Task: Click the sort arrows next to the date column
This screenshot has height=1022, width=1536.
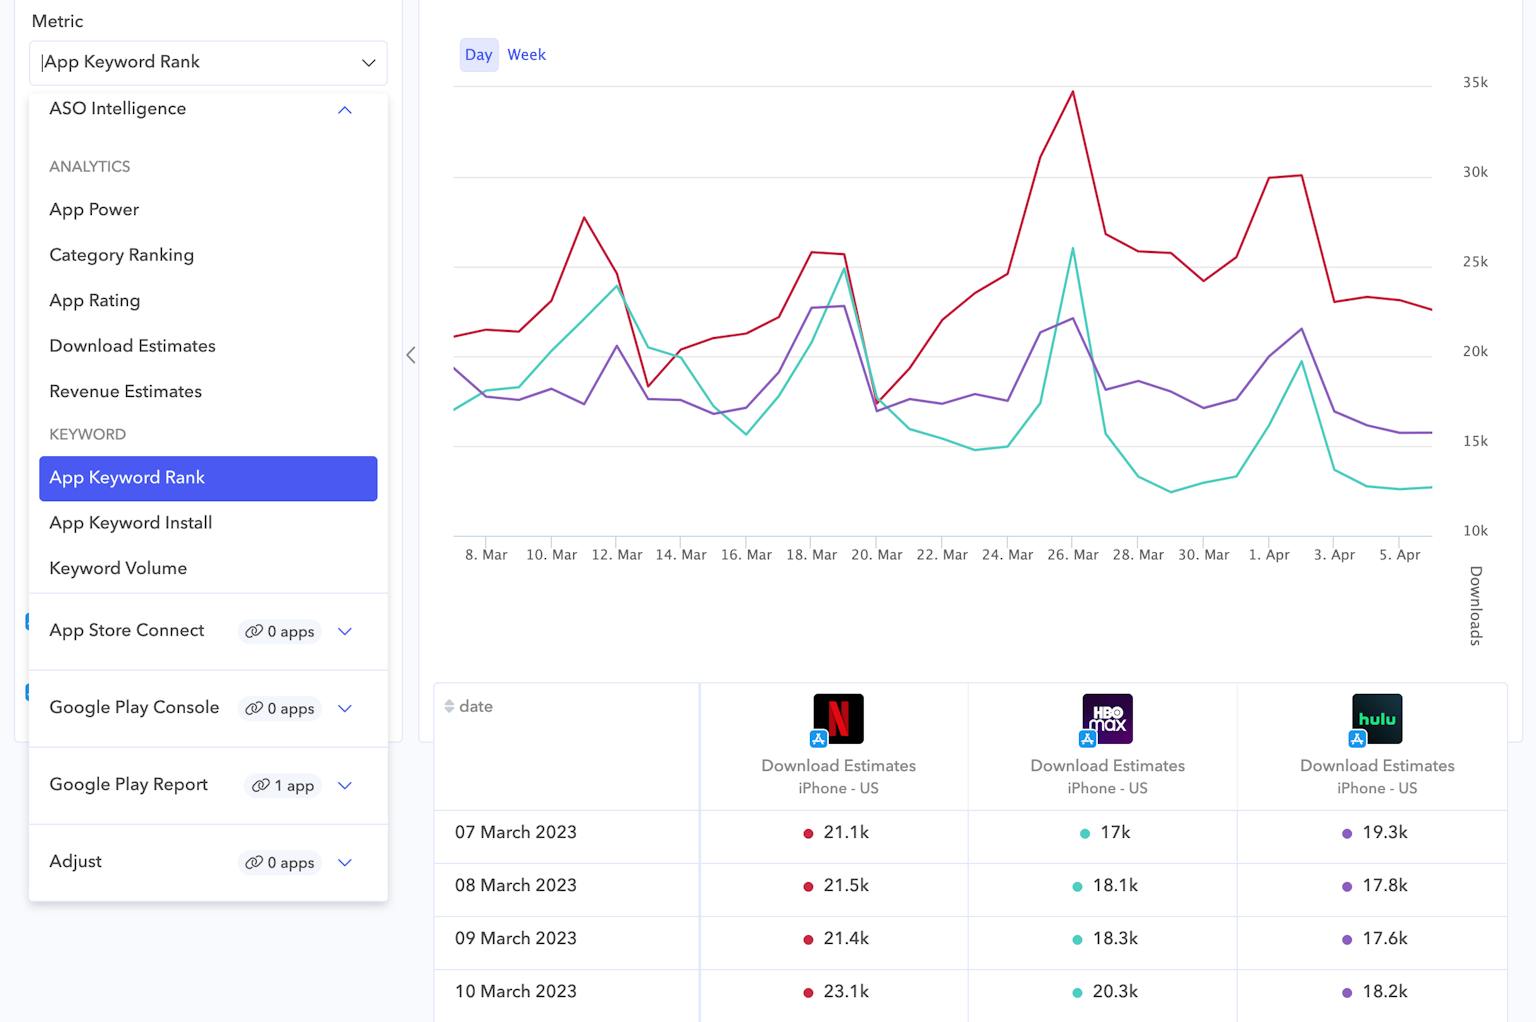Action: click(x=447, y=706)
